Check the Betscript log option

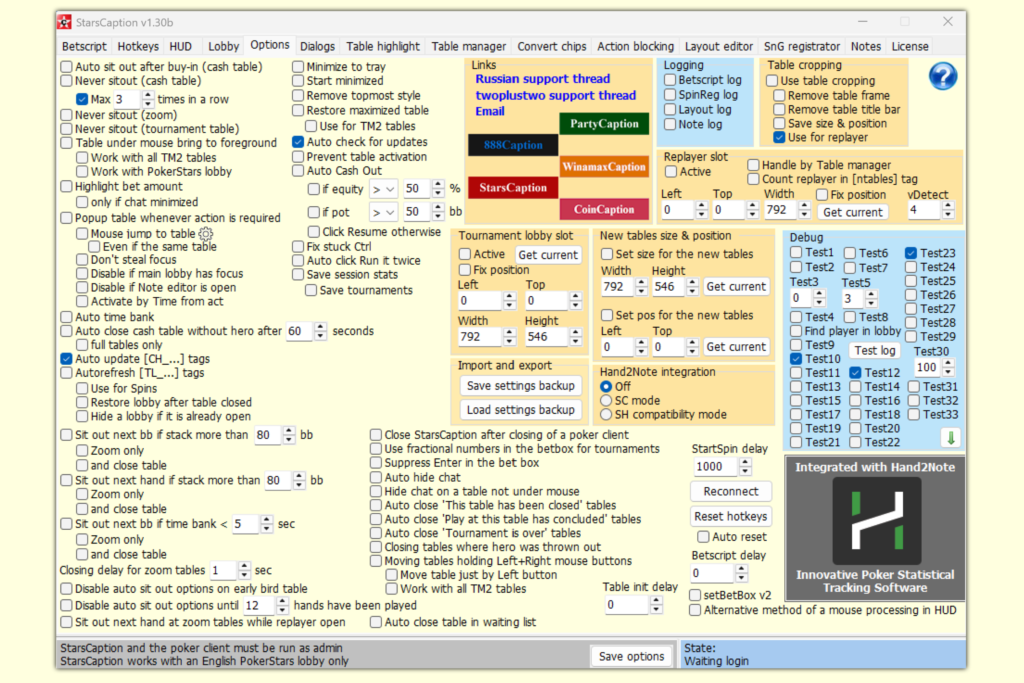(x=670, y=80)
